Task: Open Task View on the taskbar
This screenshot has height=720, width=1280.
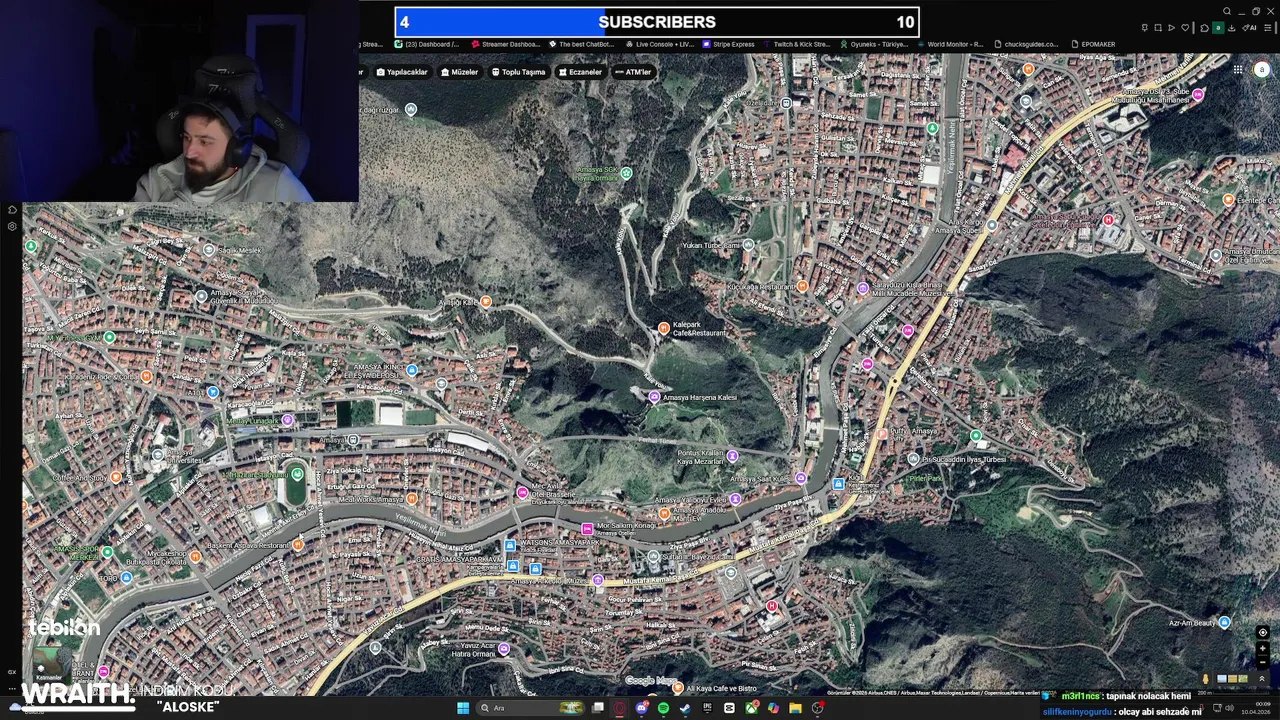Action: pos(597,708)
